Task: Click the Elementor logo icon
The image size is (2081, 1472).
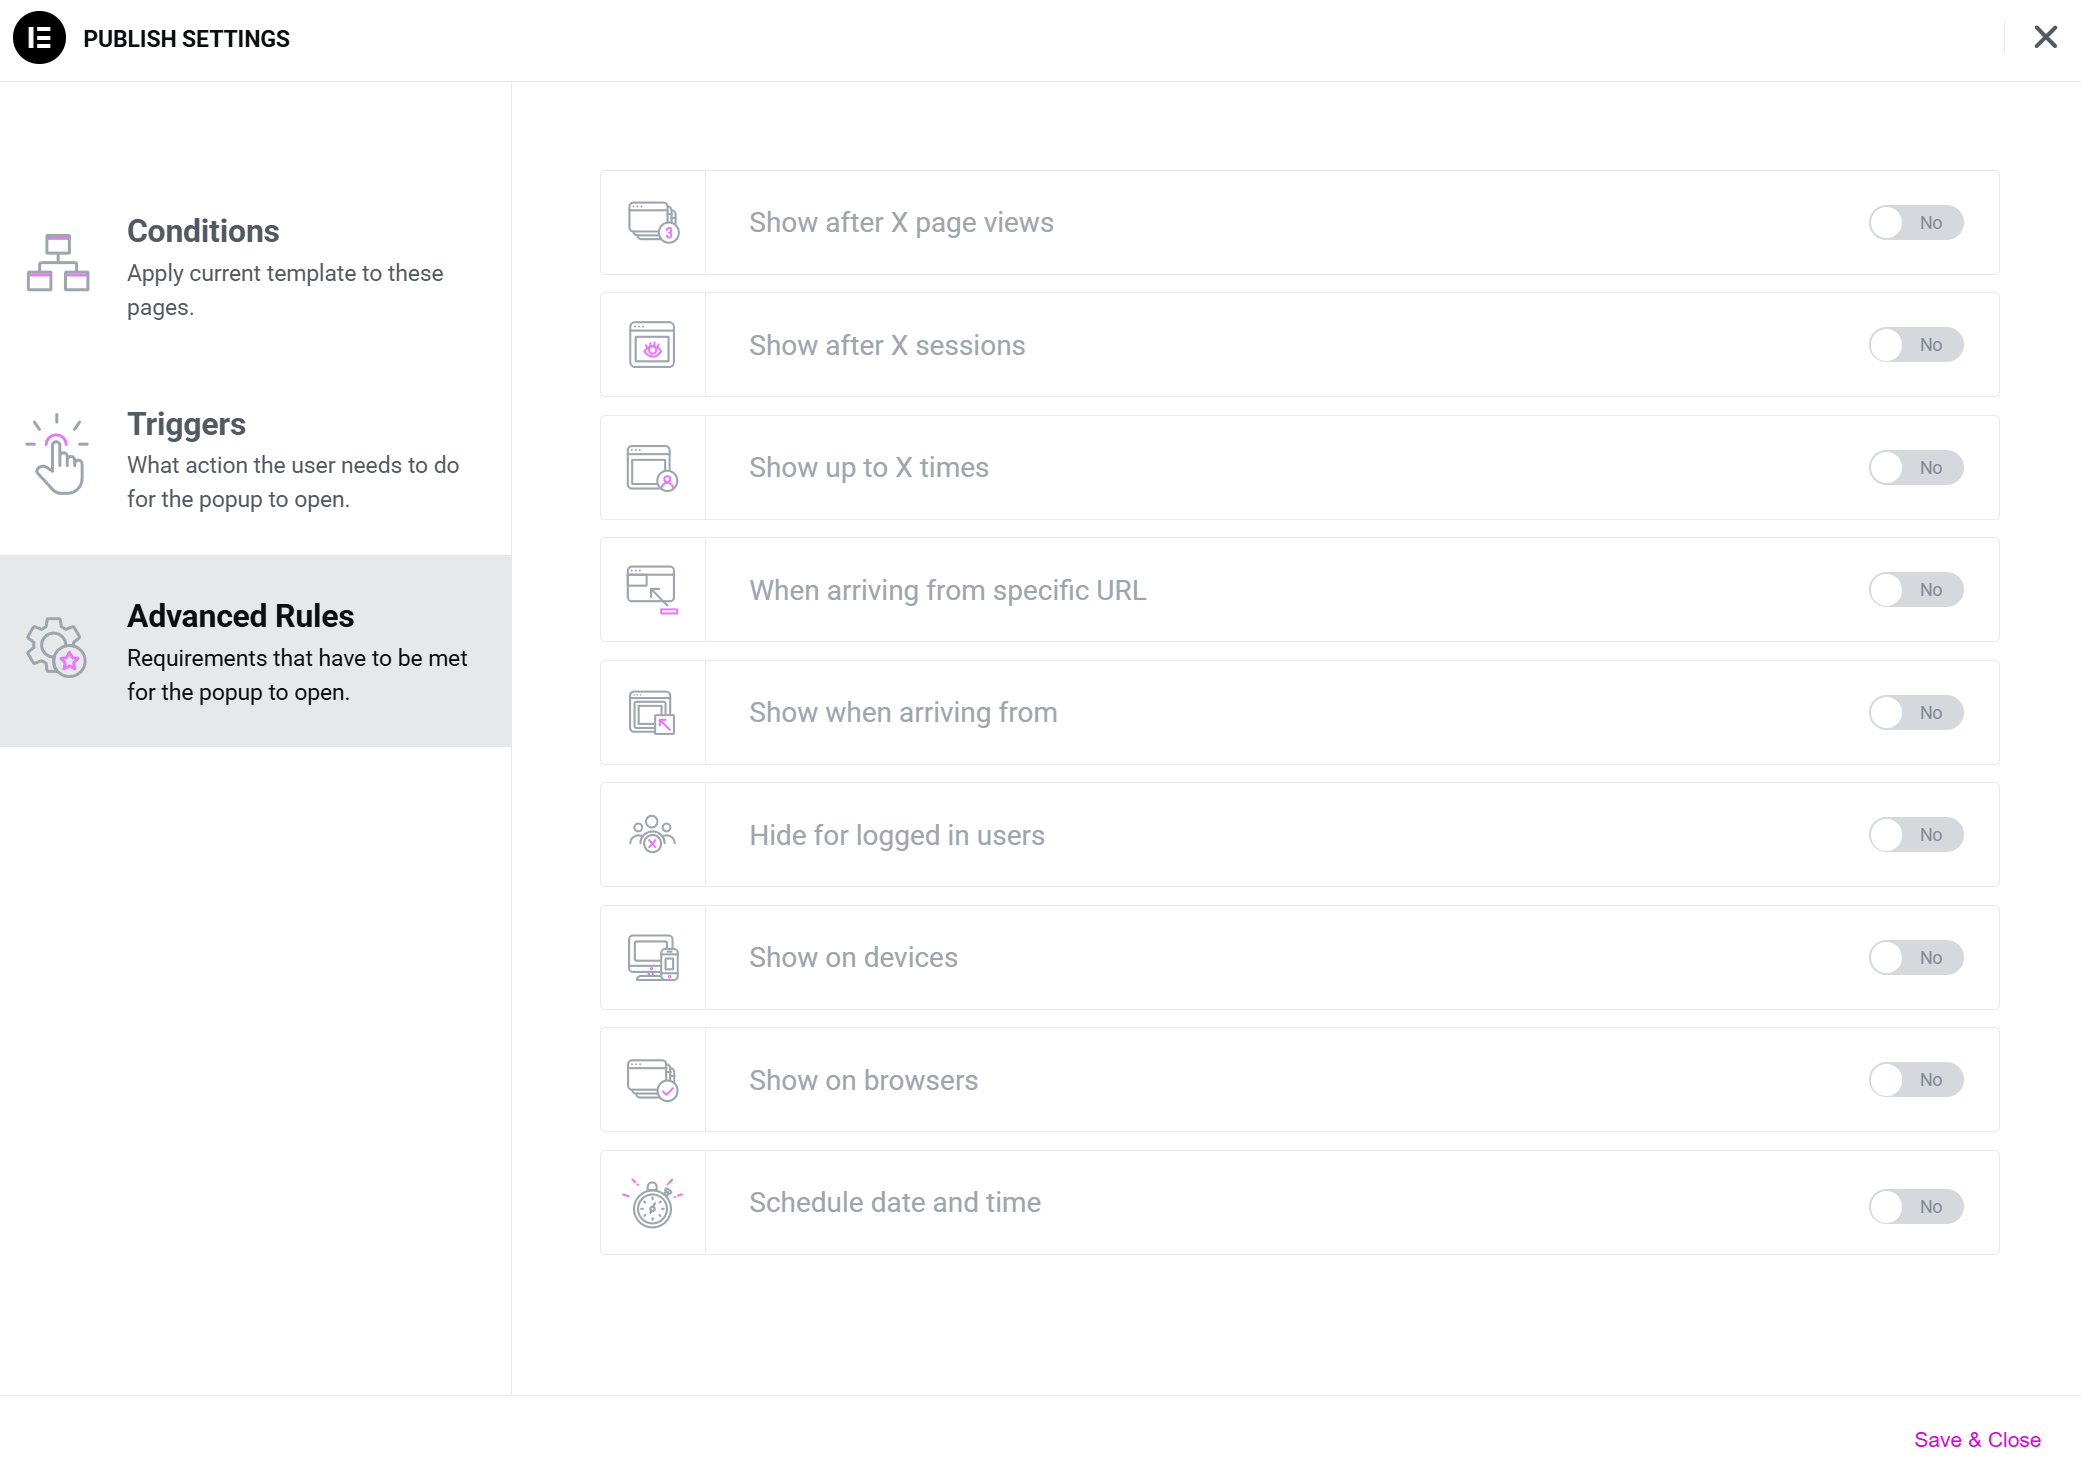Action: pos(39,38)
